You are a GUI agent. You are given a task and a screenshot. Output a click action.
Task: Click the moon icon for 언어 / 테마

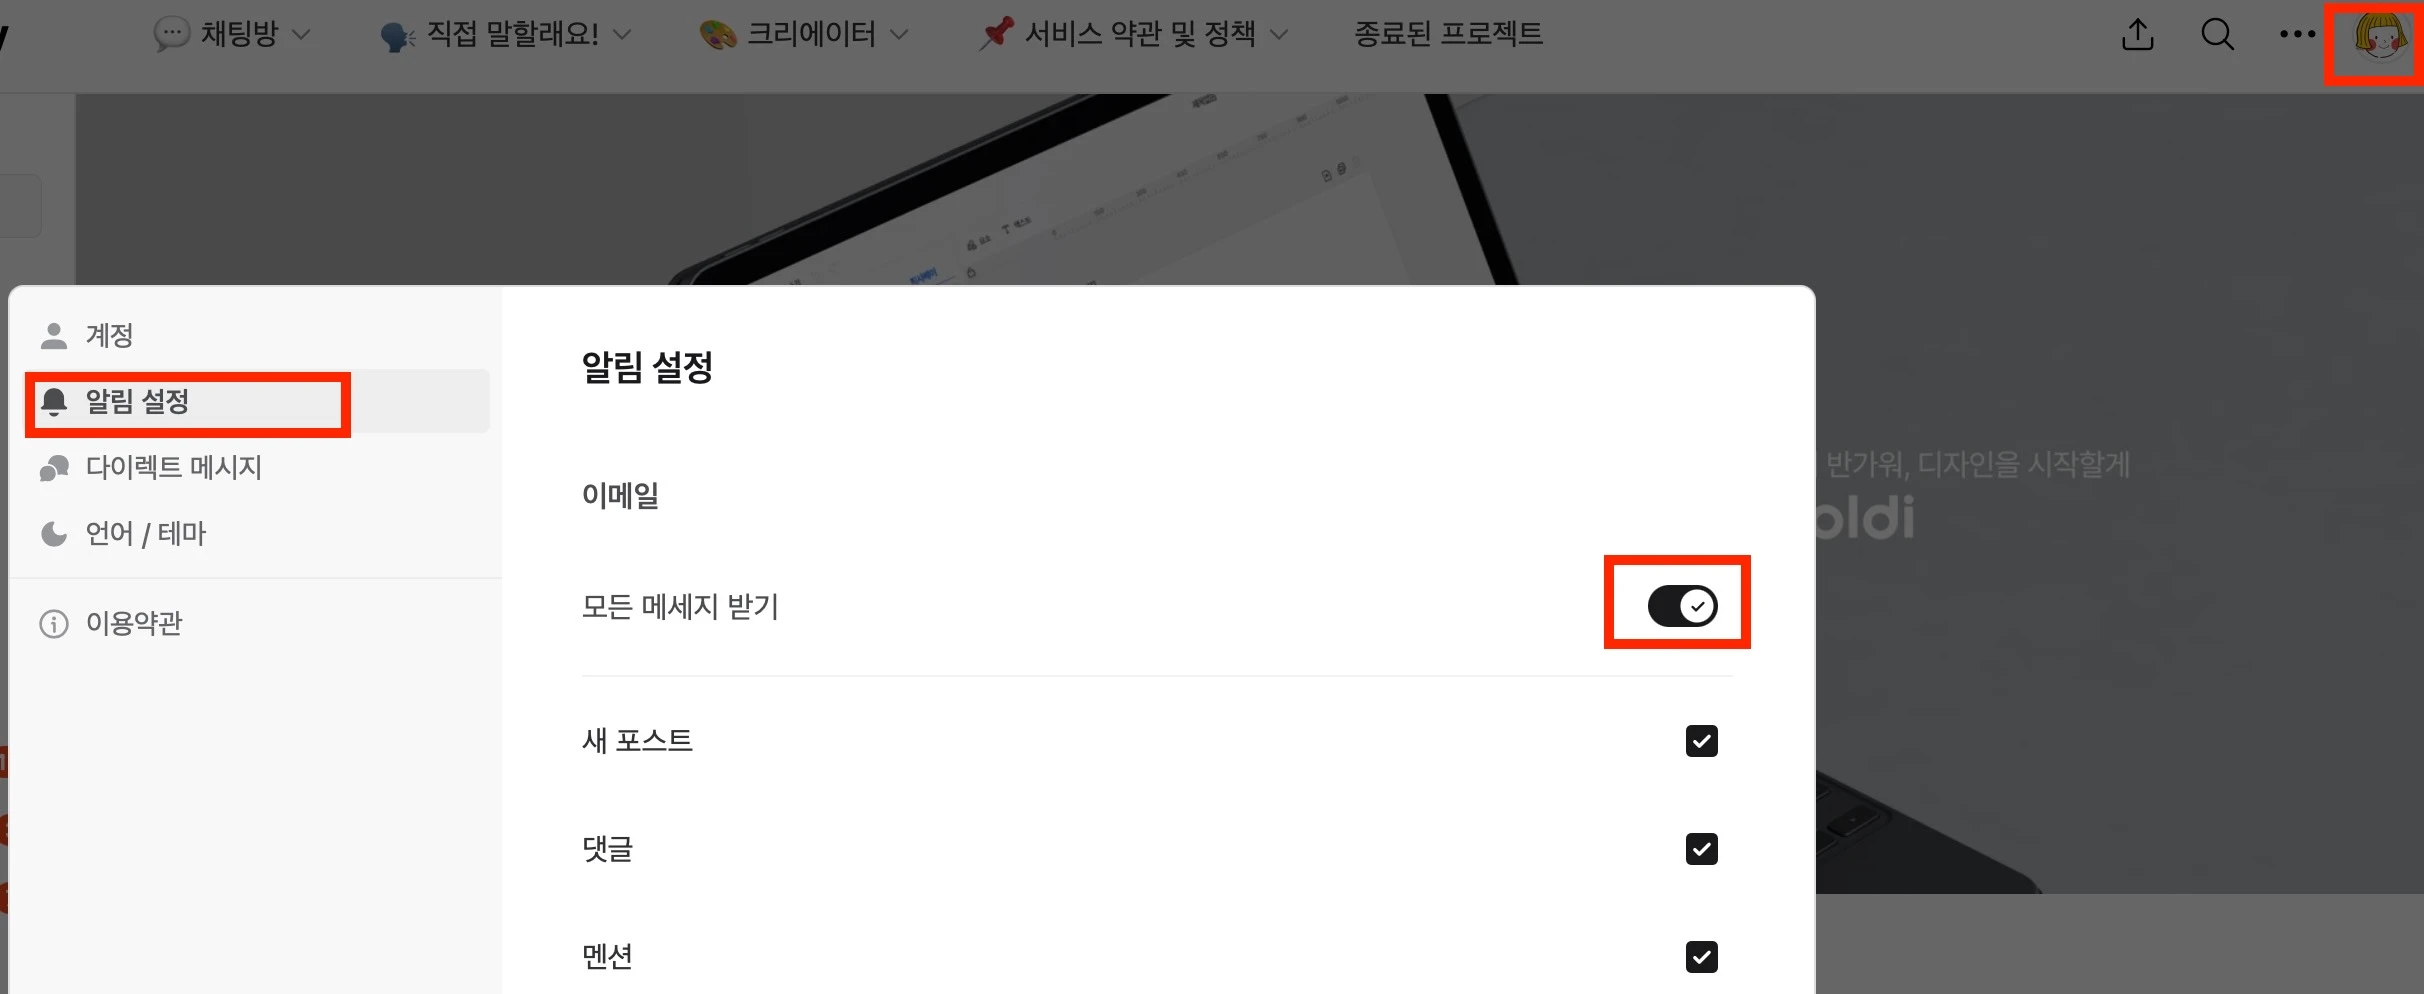pos(54,534)
